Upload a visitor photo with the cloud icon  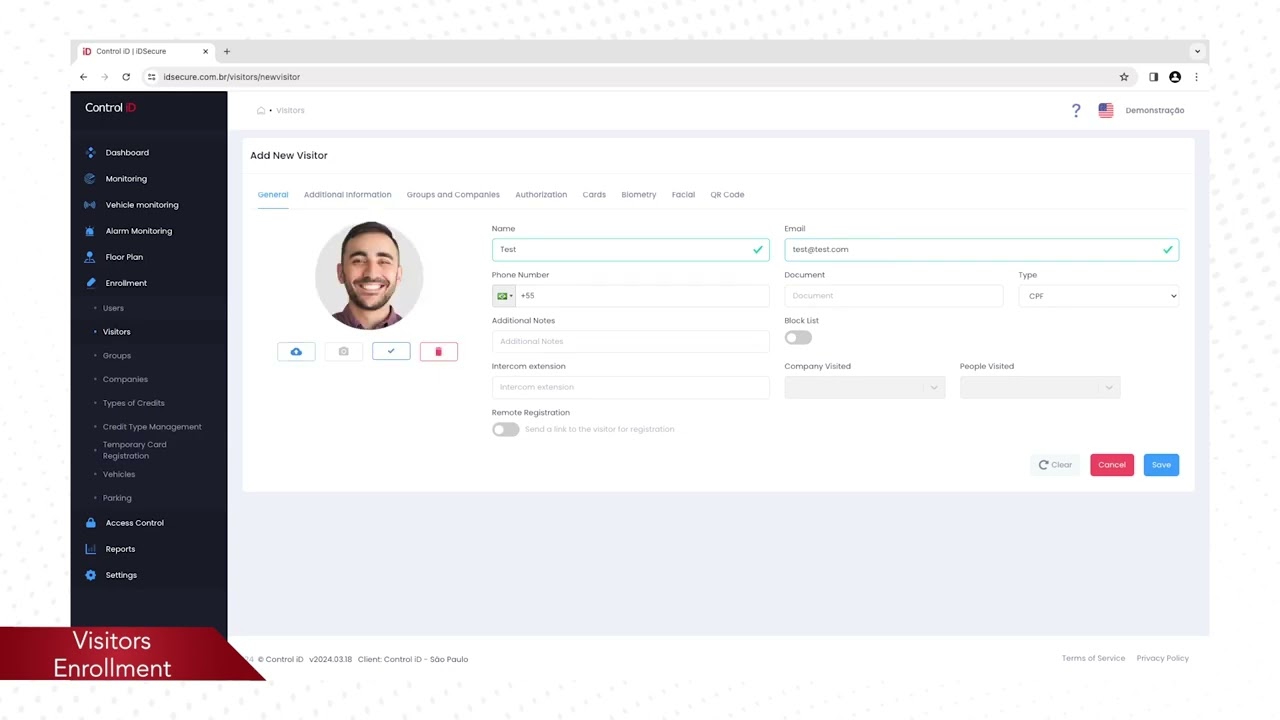coord(296,352)
